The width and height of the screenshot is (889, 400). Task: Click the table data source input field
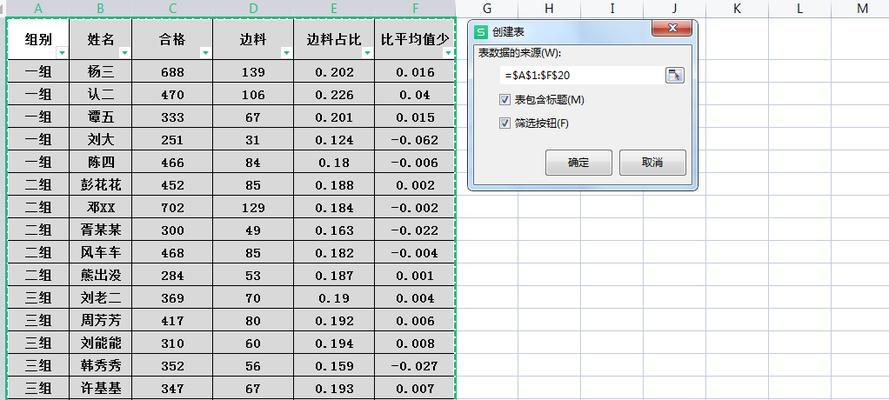(580, 75)
